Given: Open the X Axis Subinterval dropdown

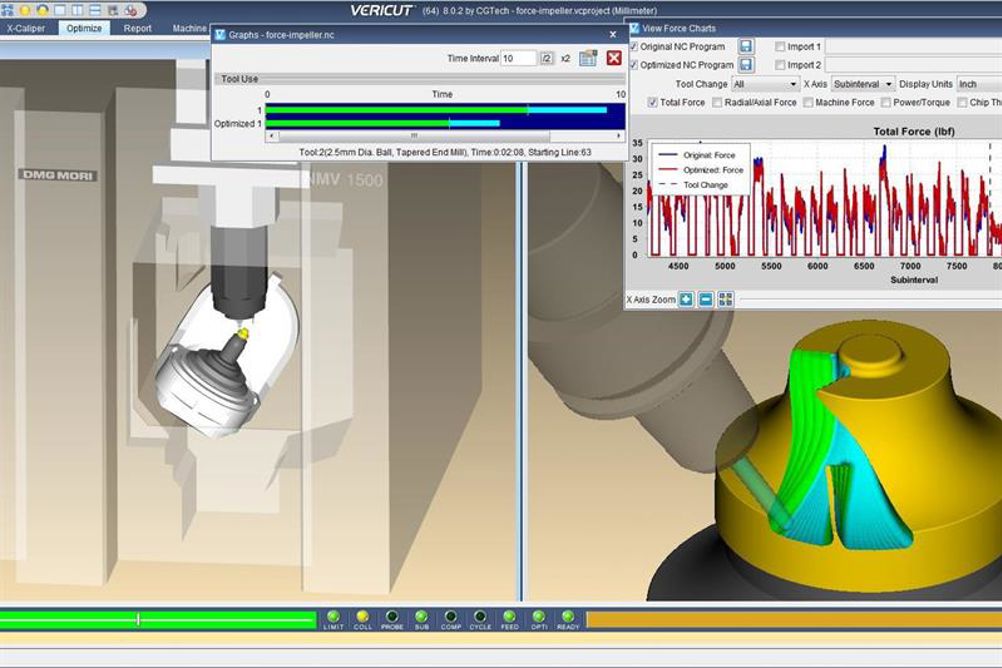Looking at the screenshot, I should point(863,84).
